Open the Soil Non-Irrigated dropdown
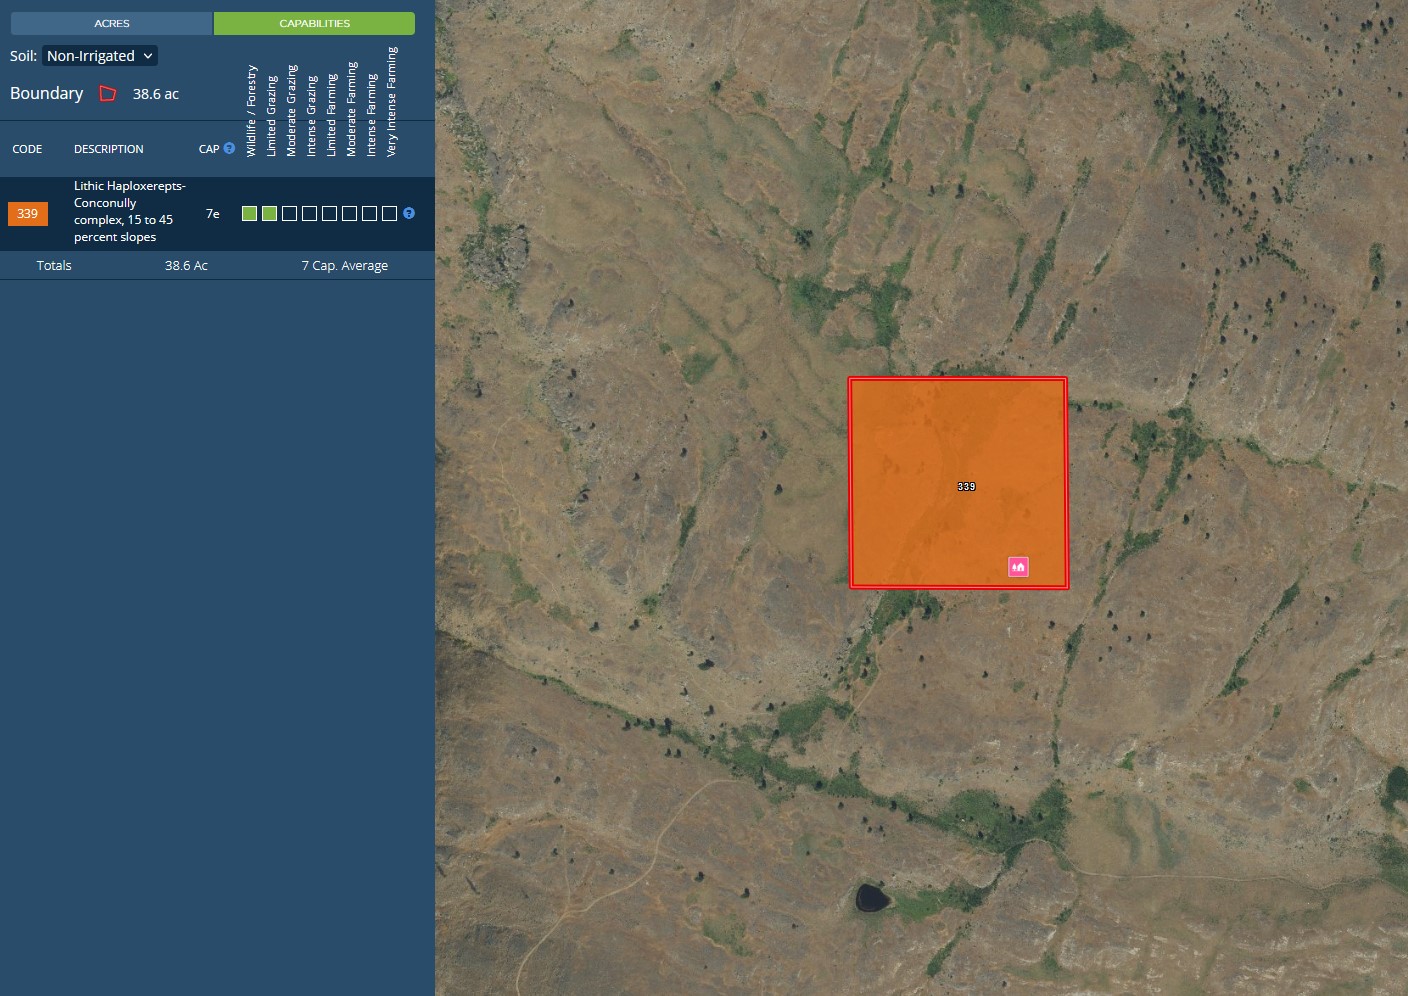Image resolution: width=1408 pixels, height=996 pixels. pos(100,56)
